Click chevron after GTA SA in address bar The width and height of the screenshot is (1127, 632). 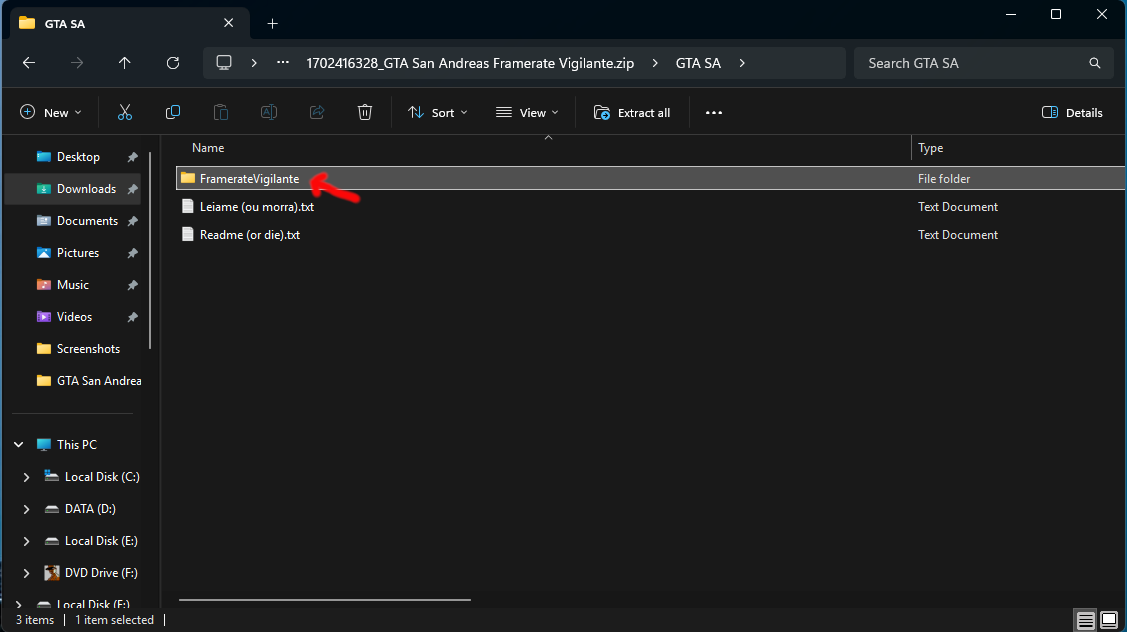point(742,63)
